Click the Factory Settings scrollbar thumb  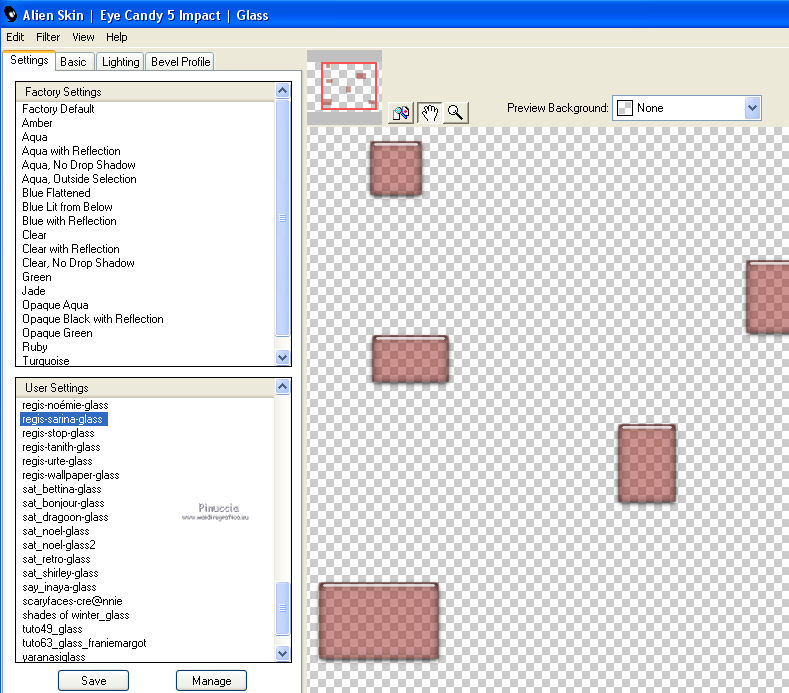point(283,217)
